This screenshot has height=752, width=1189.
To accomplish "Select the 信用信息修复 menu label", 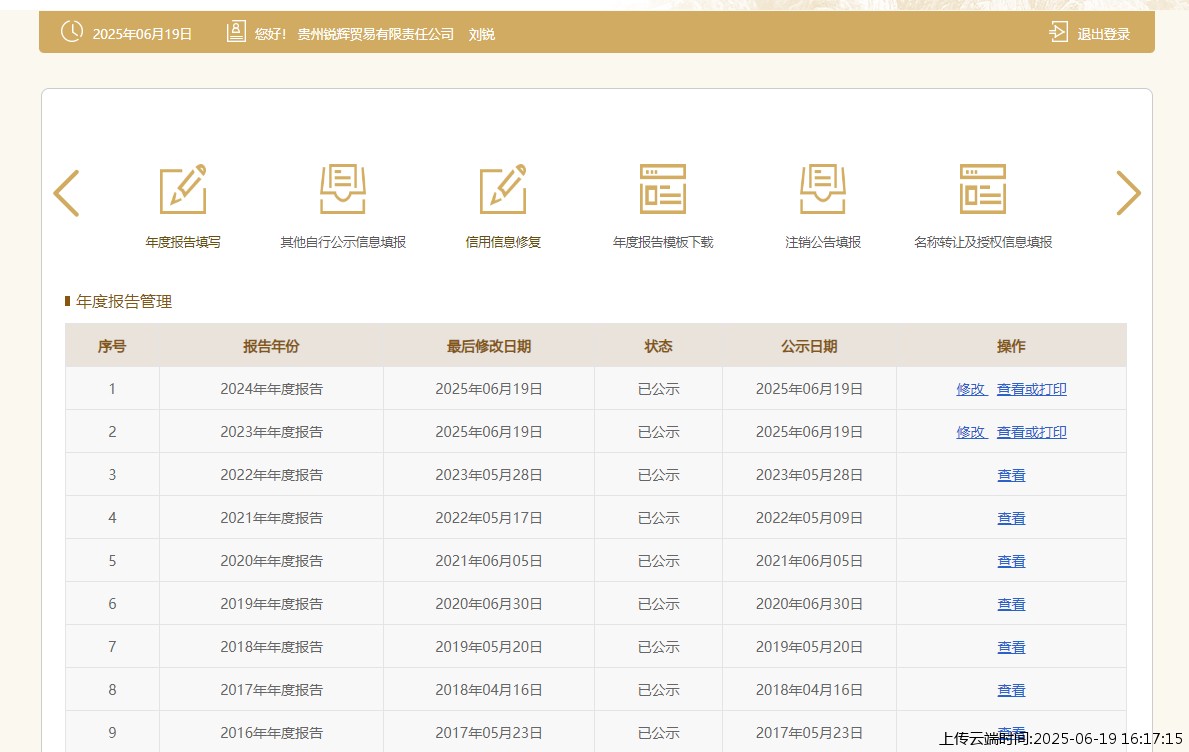I will 503,242.
